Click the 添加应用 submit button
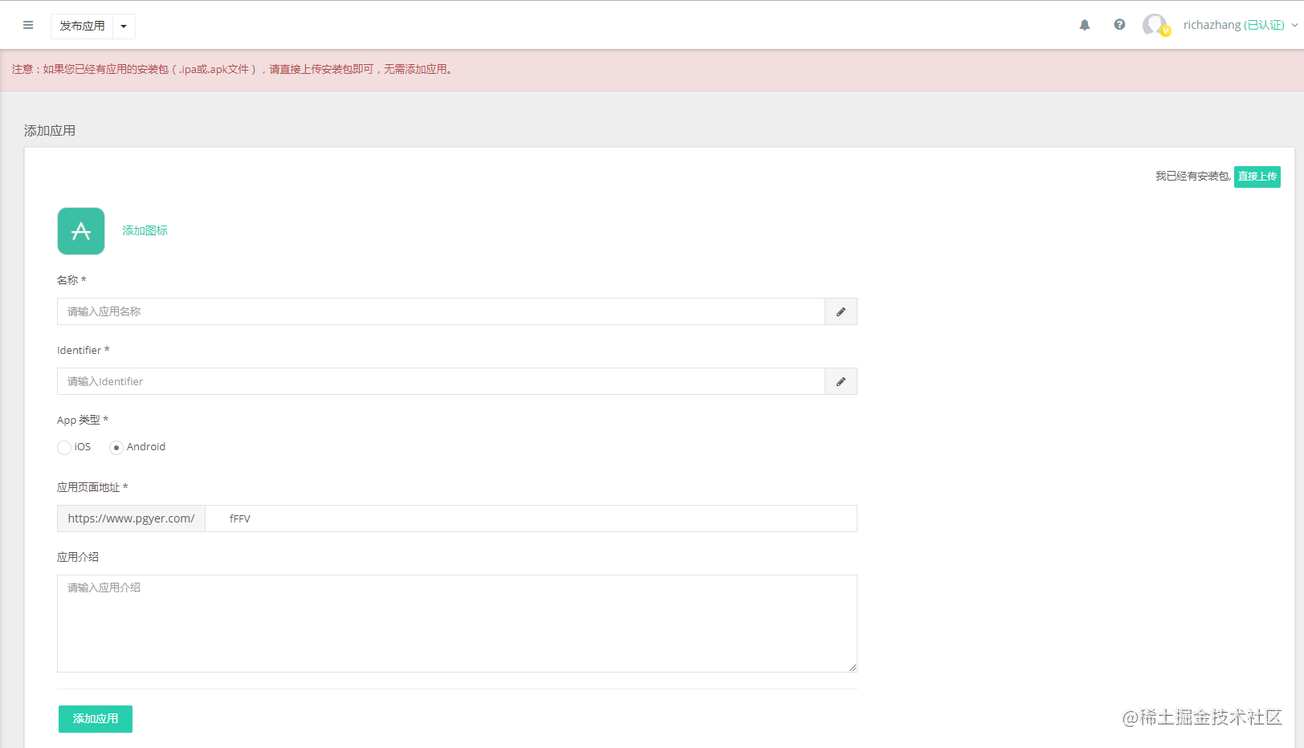This screenshot has height=748, width=1304. 95,719
